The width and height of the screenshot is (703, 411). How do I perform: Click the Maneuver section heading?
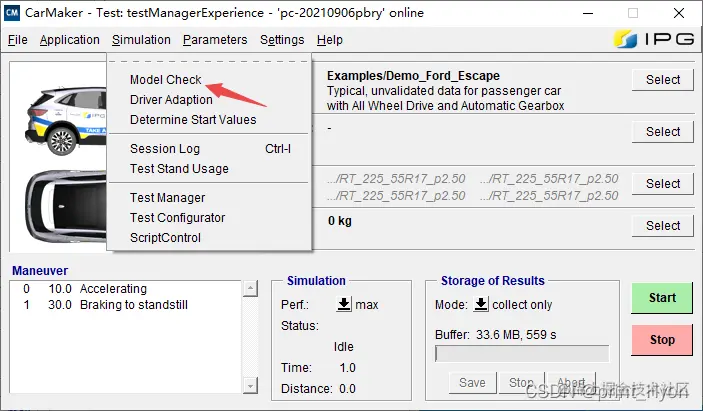tap(39, 271)
